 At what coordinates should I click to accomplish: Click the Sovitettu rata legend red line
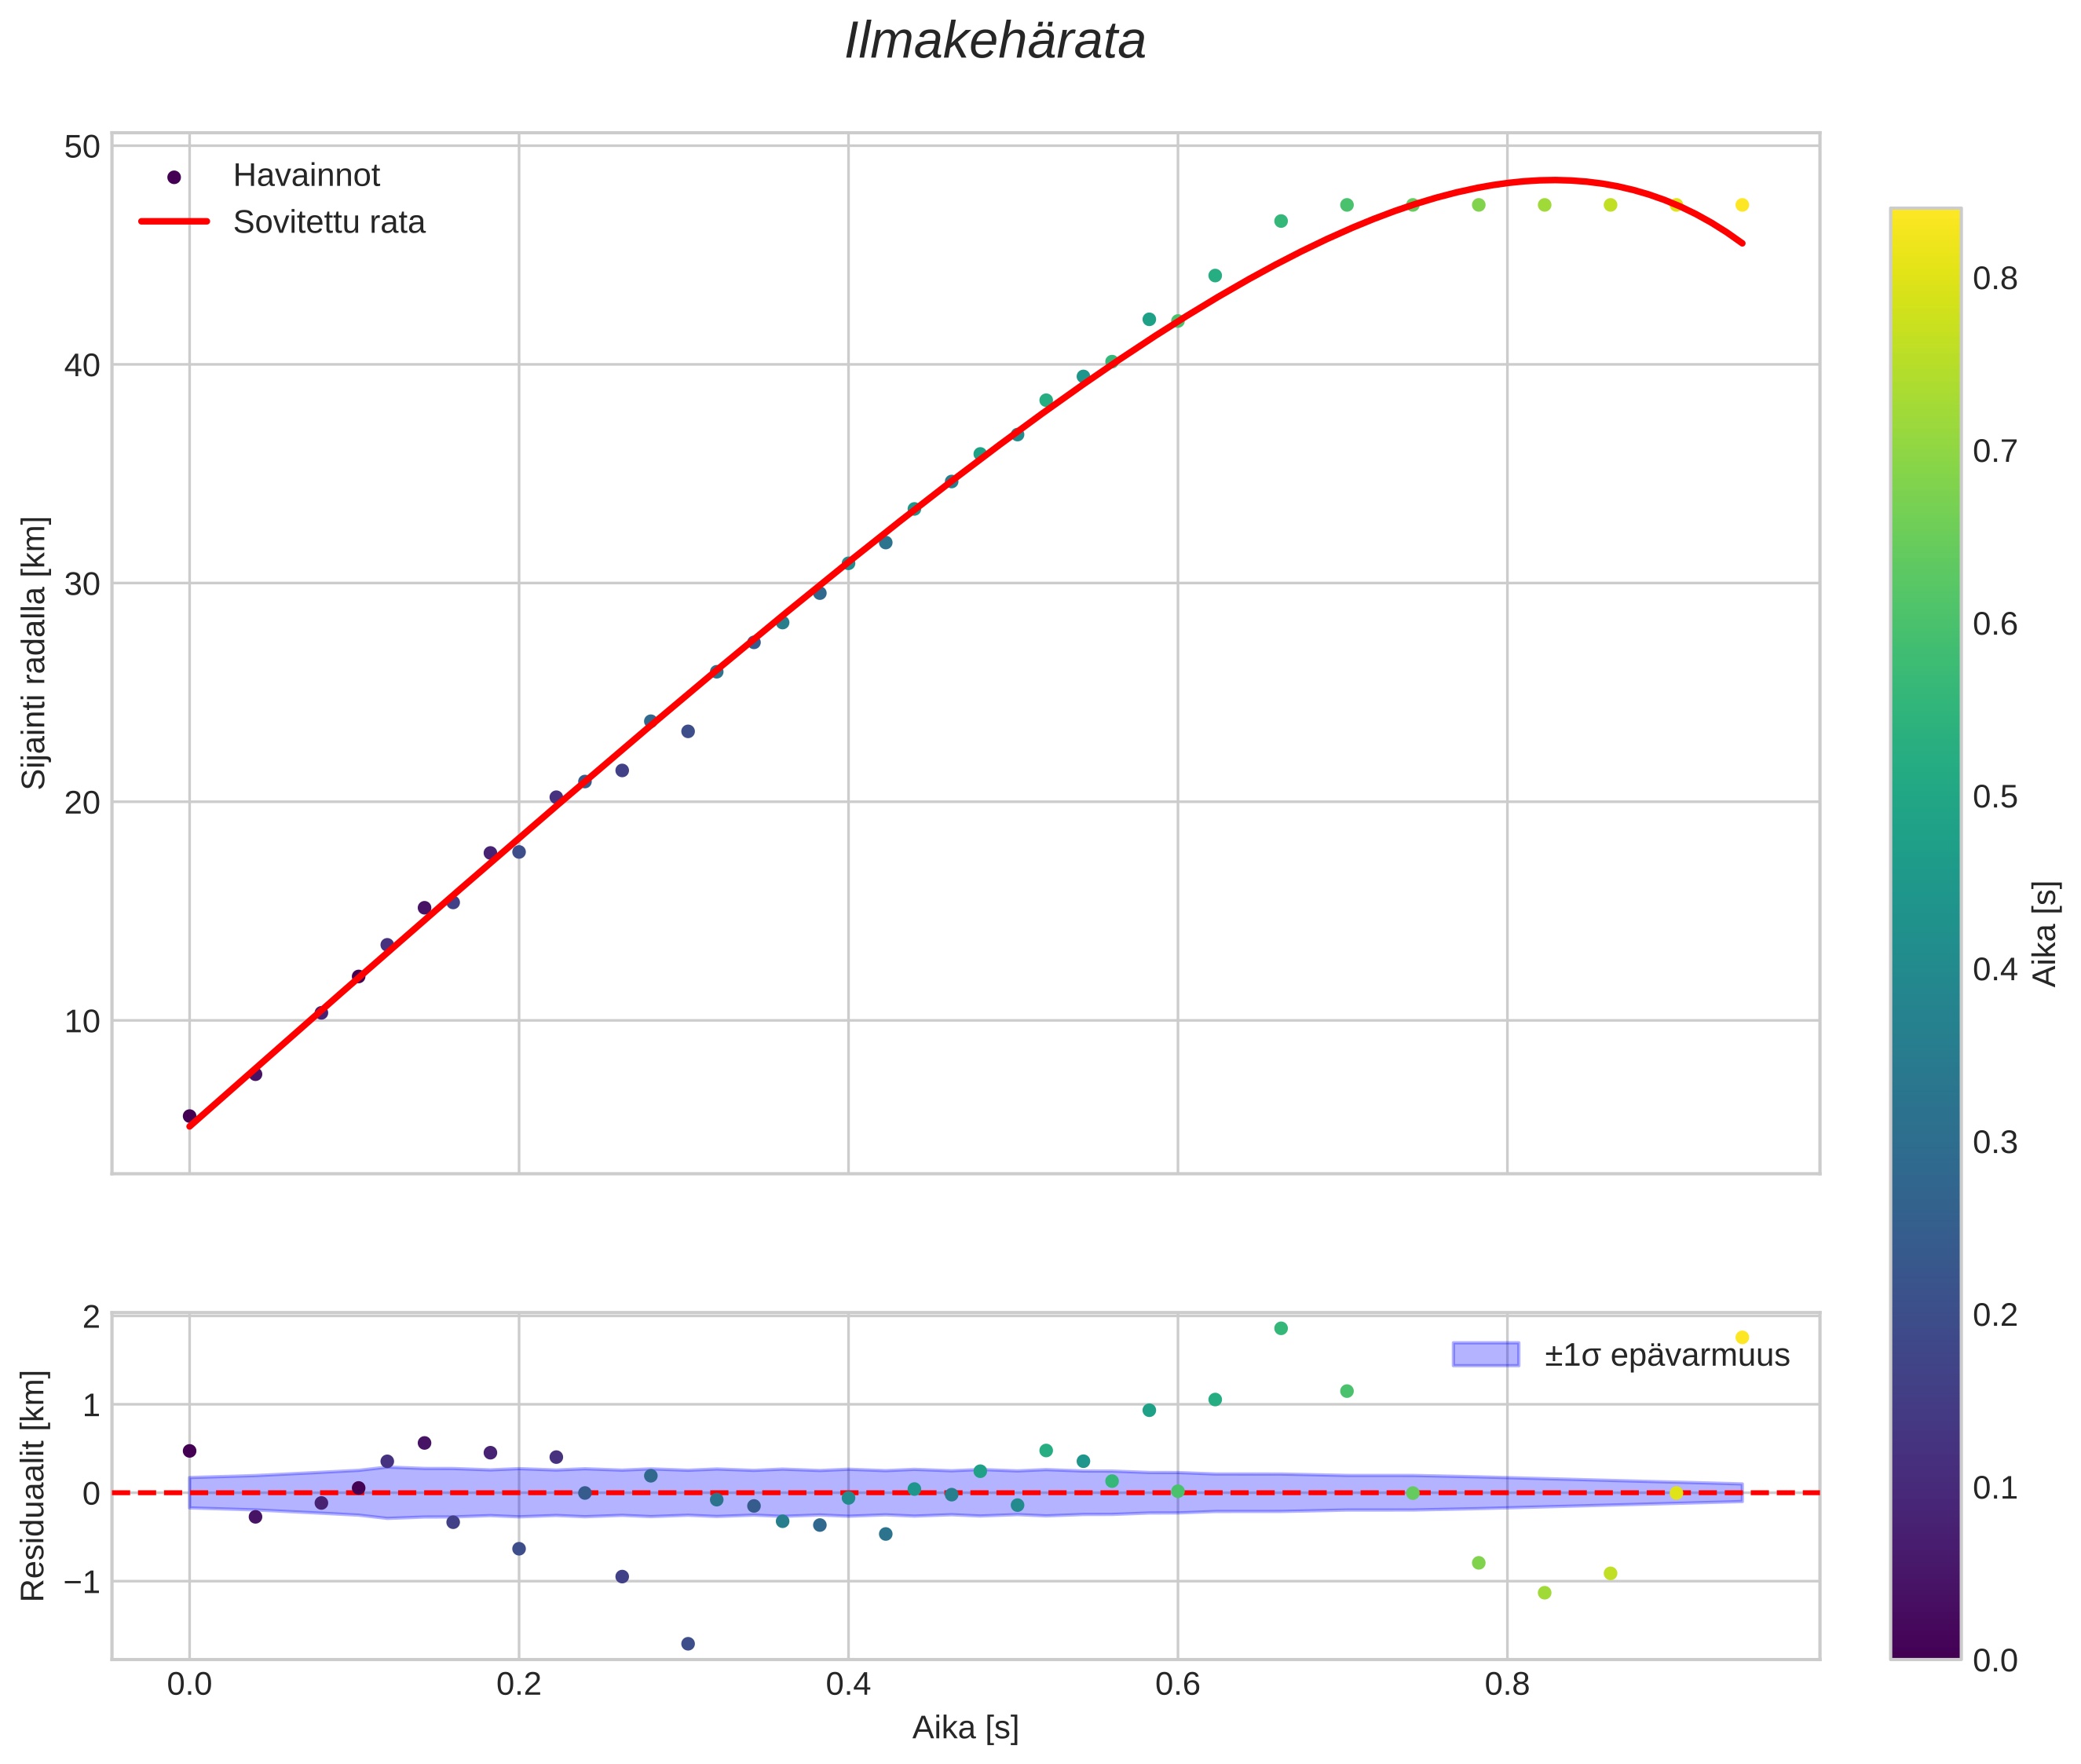(174, 222)
